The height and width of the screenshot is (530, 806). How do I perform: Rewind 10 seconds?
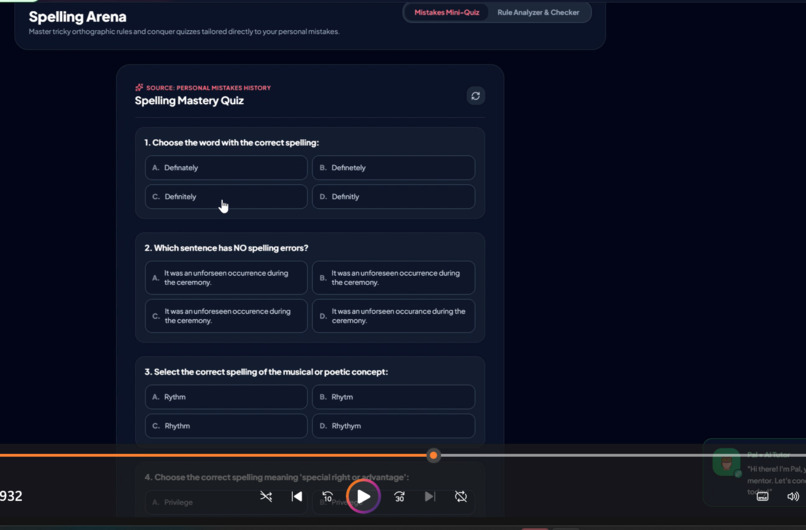coord(327,497)
